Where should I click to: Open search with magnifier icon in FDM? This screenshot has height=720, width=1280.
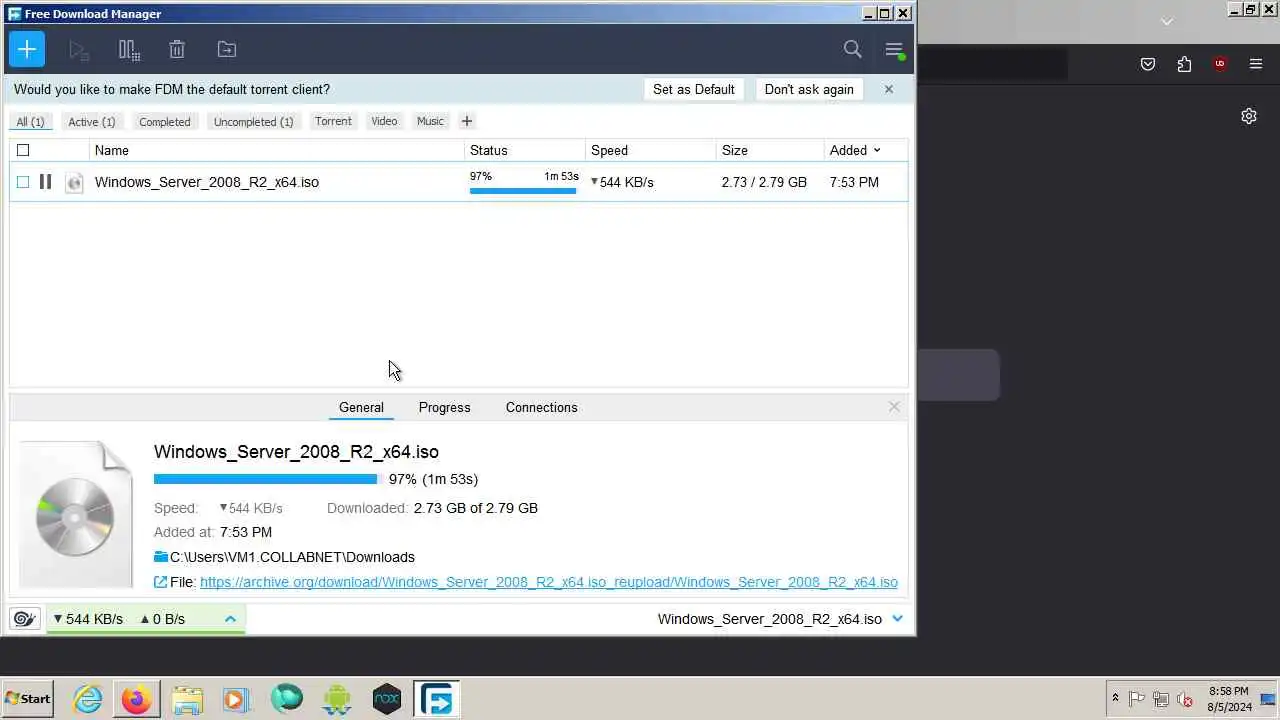[852, 49]
